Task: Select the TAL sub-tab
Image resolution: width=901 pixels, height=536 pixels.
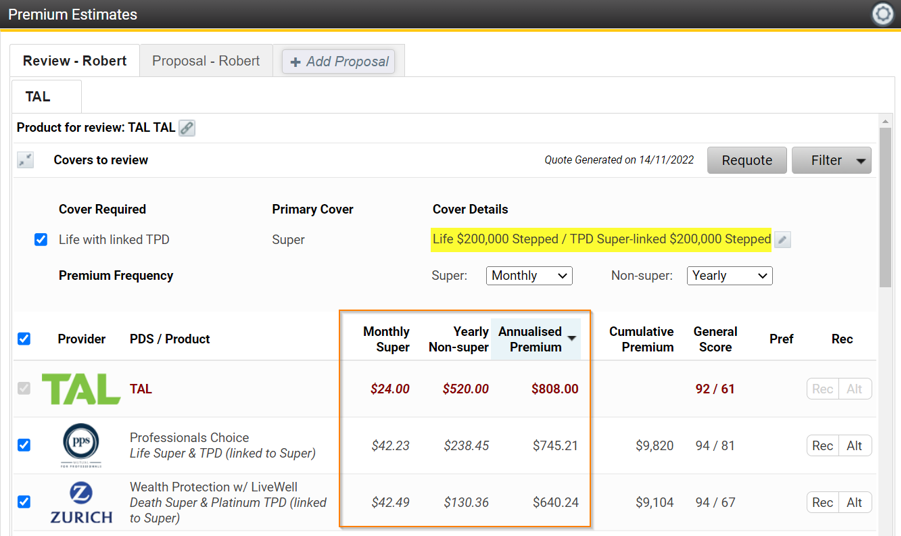Action: [x=38, y=97]
